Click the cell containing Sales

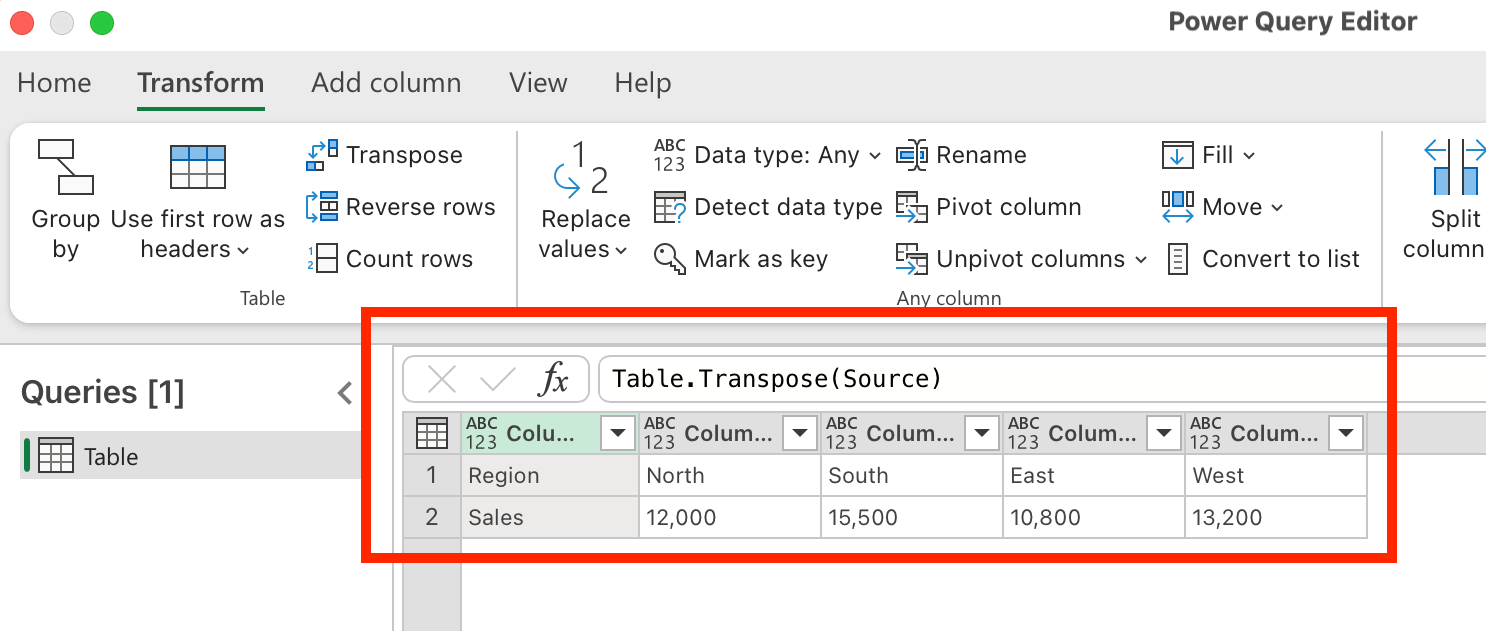click(550, 518)
